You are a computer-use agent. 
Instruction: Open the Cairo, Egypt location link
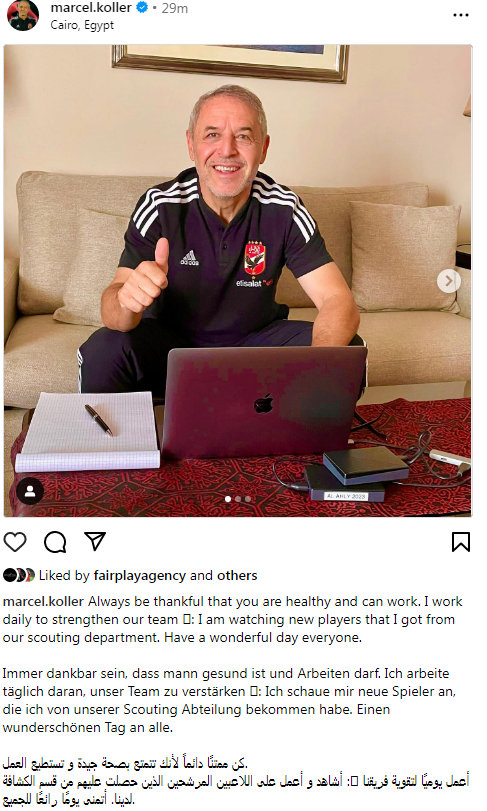tap(82, 25)
